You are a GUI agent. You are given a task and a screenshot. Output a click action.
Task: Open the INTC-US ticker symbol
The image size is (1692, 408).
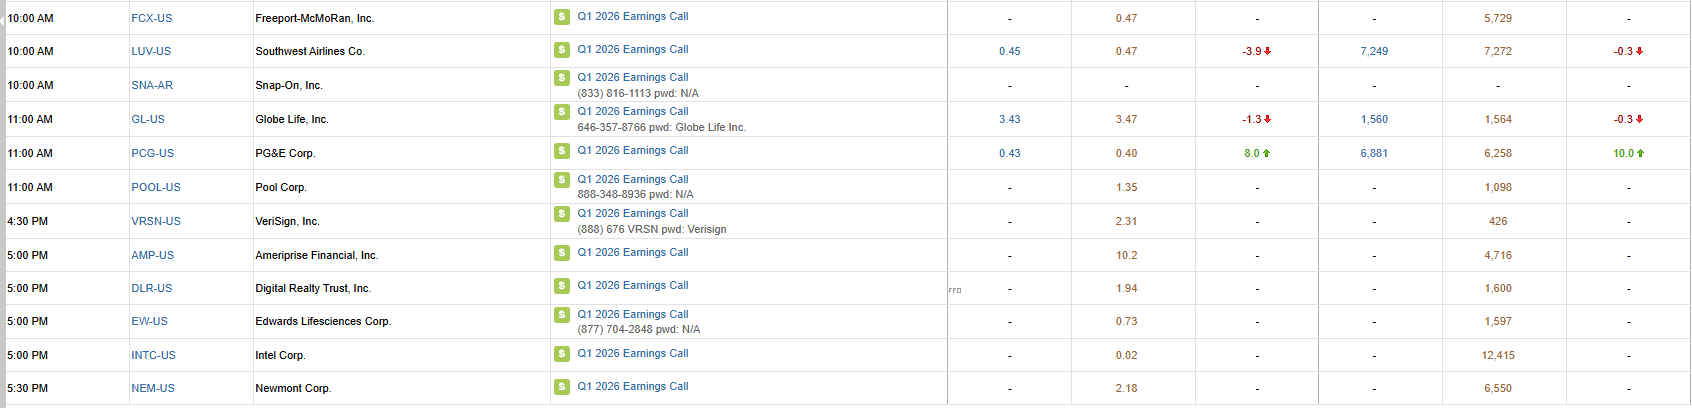click(x=153, y=355)
